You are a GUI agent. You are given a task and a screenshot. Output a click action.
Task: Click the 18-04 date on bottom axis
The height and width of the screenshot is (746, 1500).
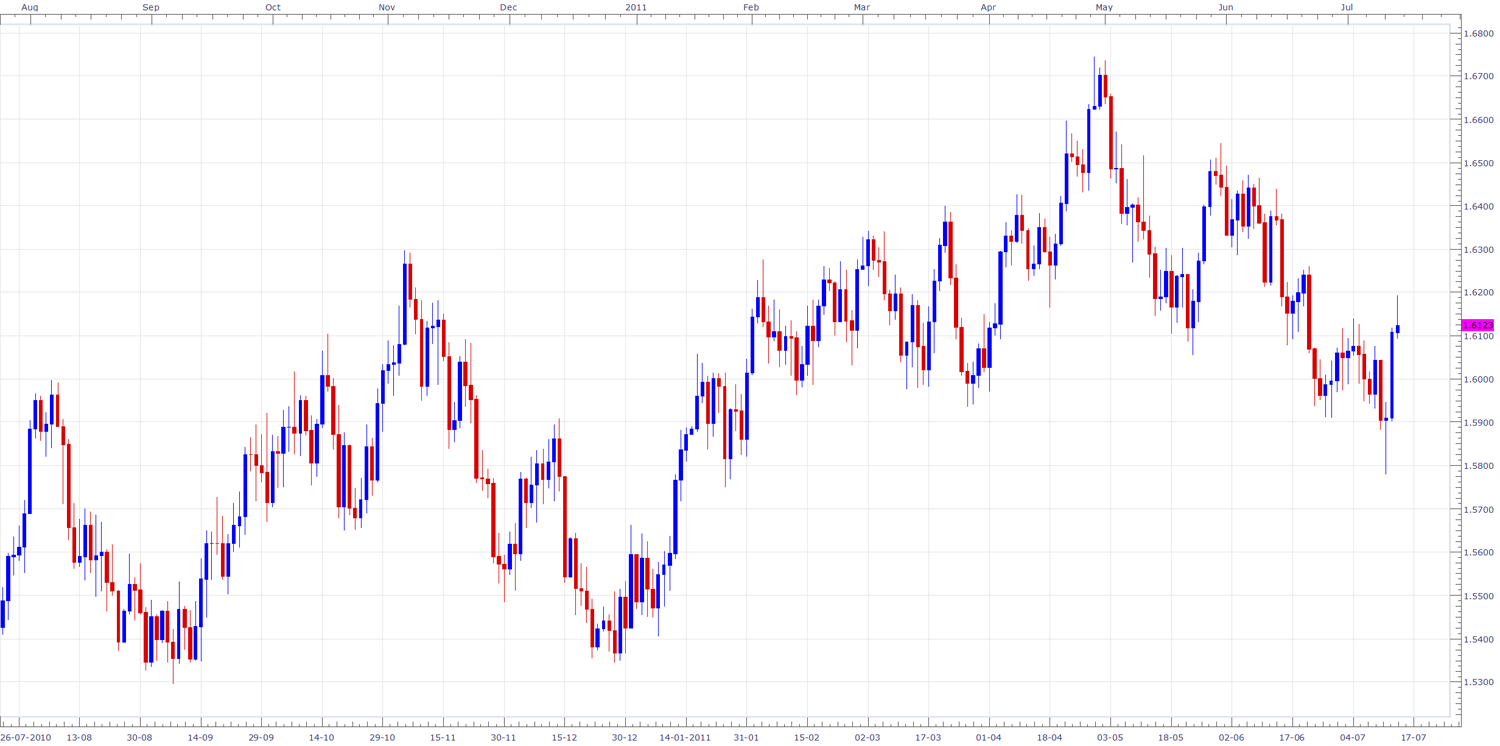tap(1049, 738)
